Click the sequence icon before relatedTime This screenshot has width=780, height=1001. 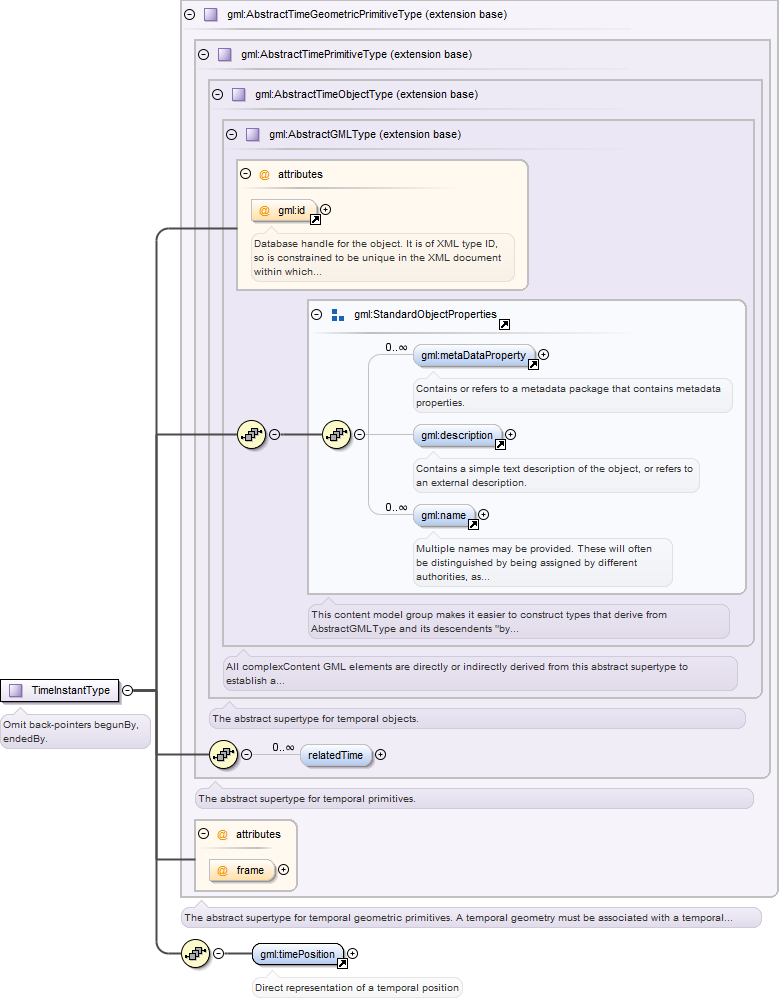pos(223,755)
